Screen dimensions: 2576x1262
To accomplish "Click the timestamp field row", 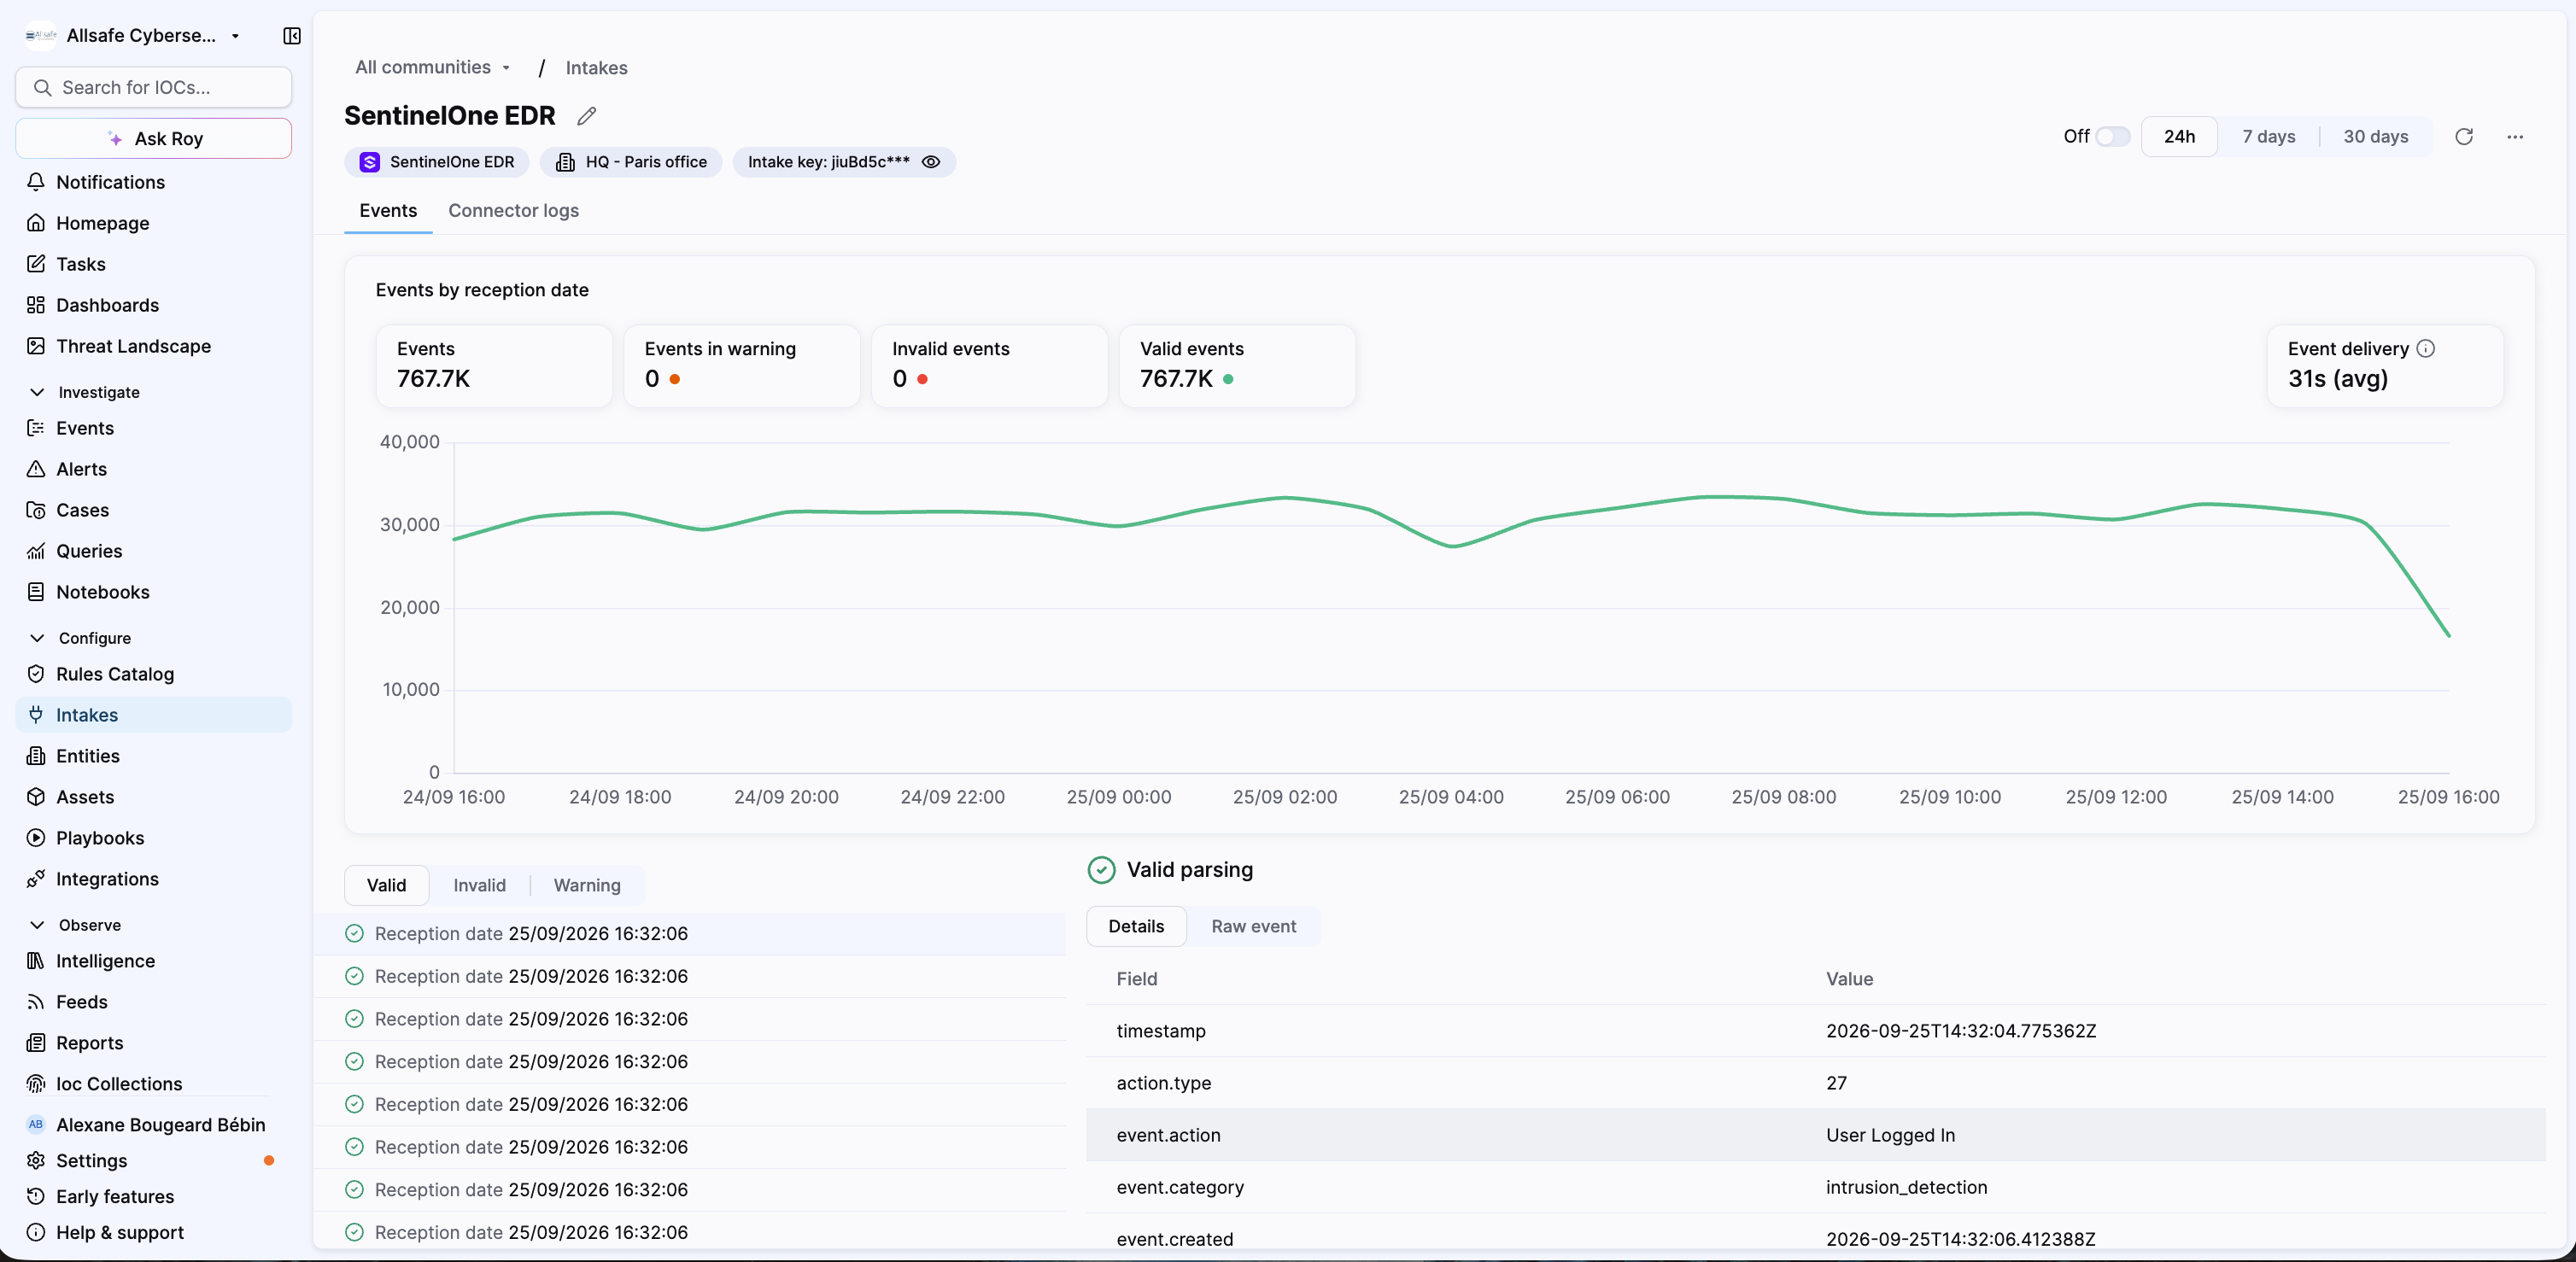I will [x=1815, y=1031].
